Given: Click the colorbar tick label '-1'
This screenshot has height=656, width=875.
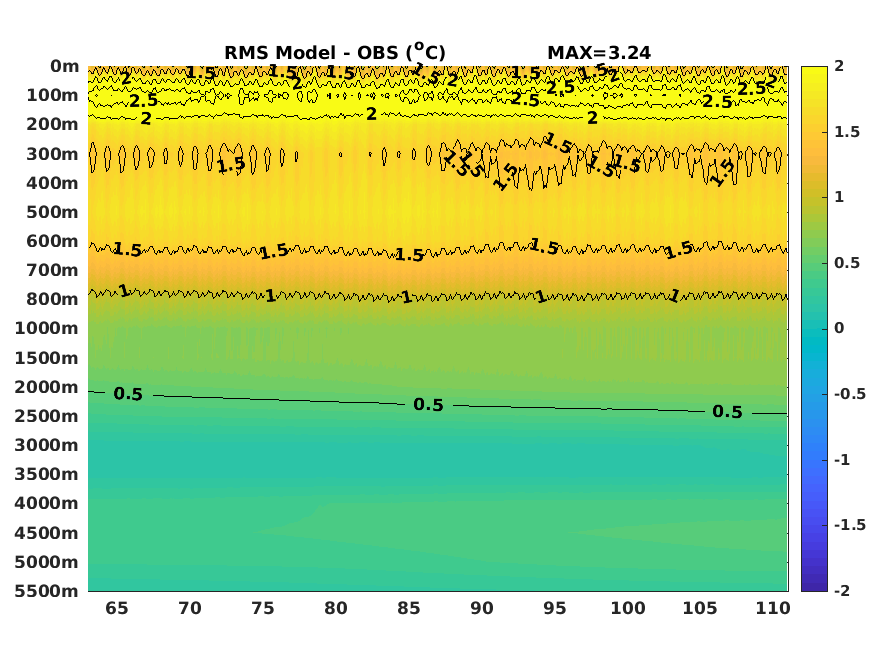Looking at the screenshot, I should (x=842, y=460).
